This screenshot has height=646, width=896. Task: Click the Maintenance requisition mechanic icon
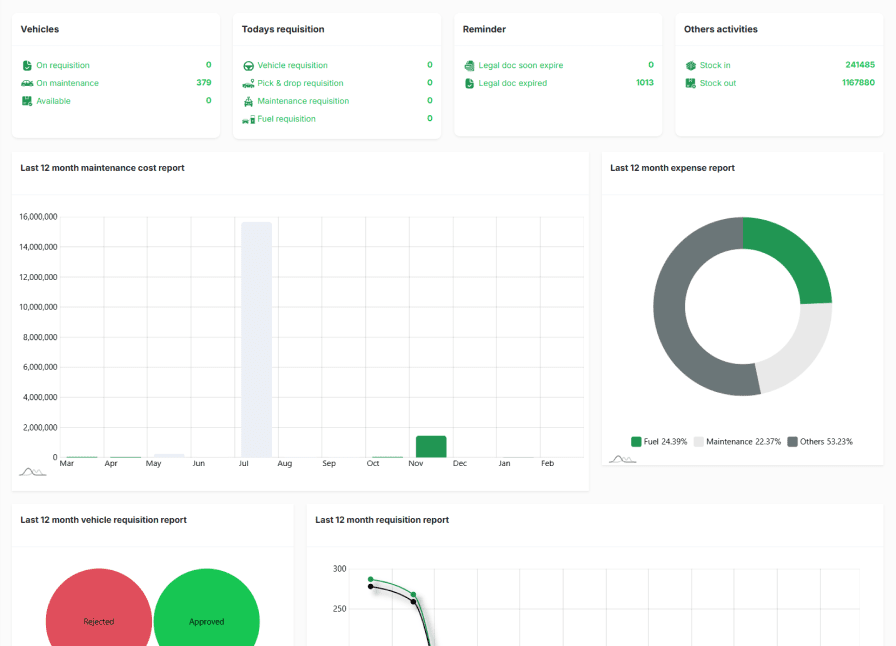[248, 102]
